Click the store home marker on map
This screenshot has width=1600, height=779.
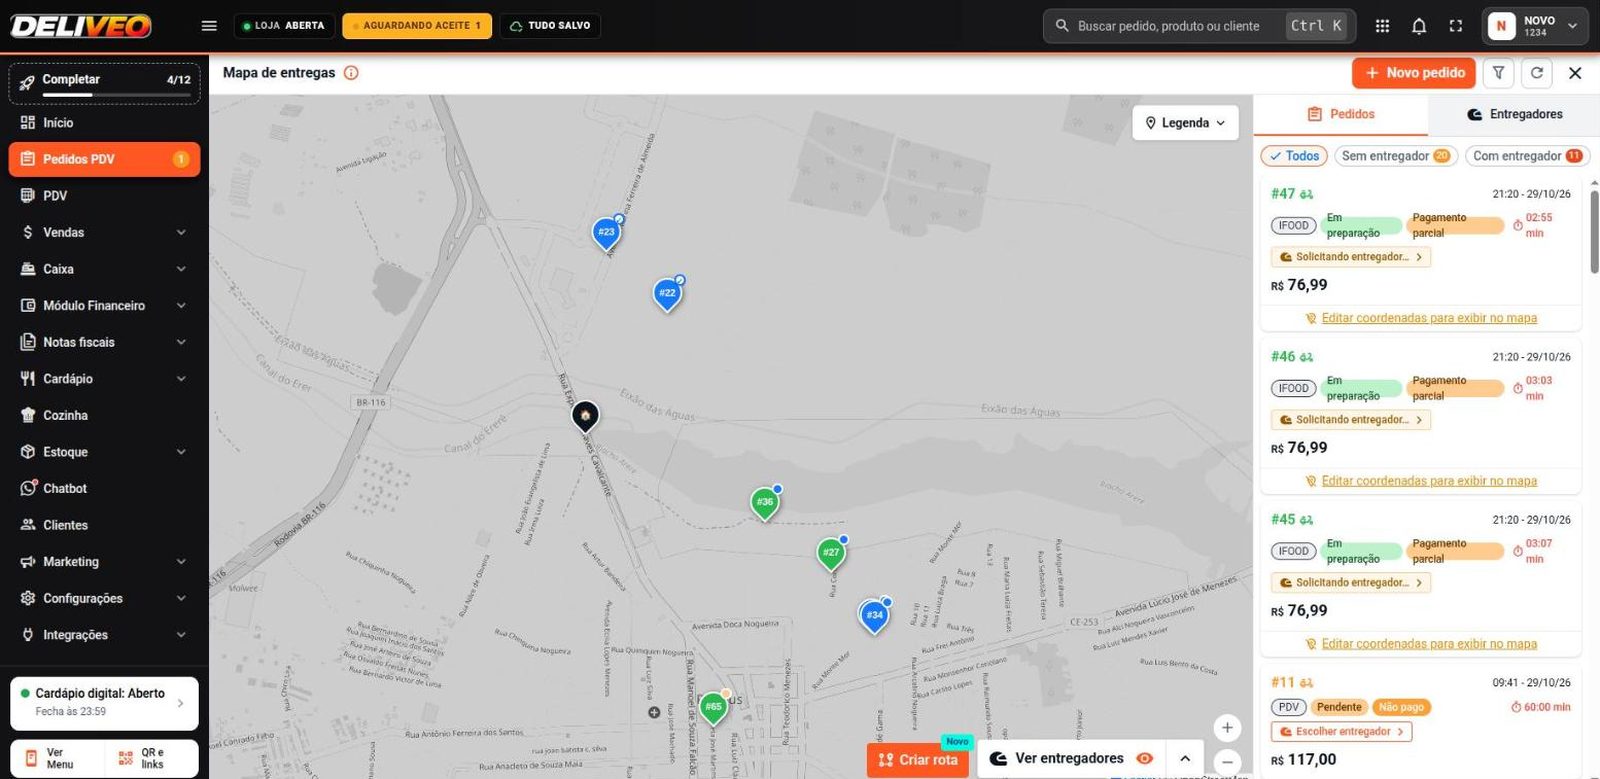tap(585, 415)
